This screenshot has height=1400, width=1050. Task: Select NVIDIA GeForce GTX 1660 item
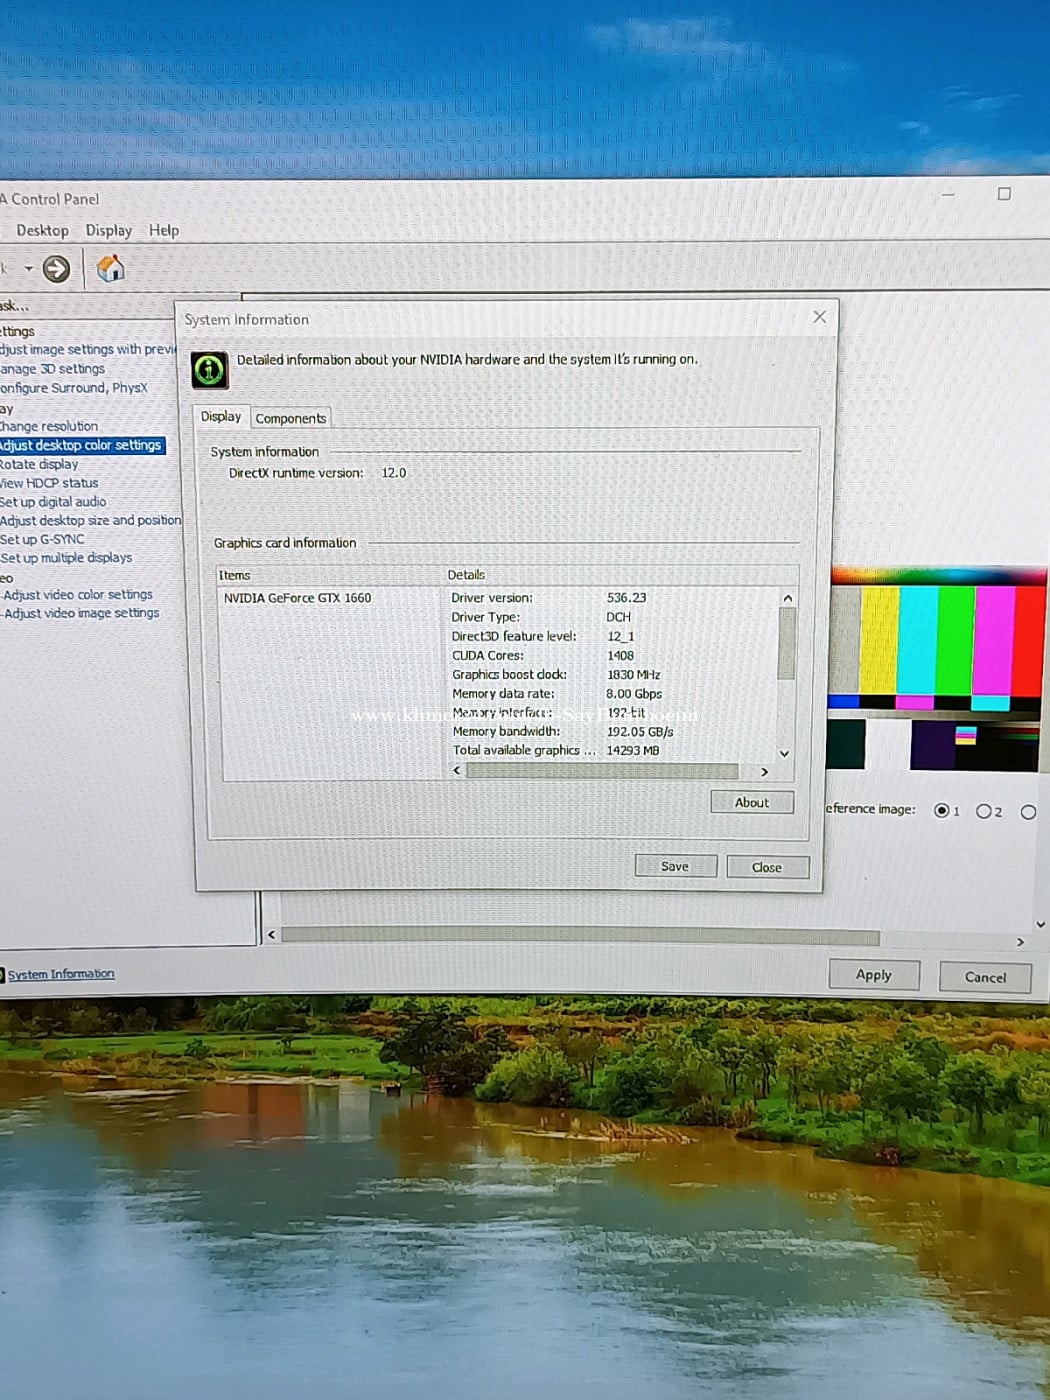(x=297, y=598)
